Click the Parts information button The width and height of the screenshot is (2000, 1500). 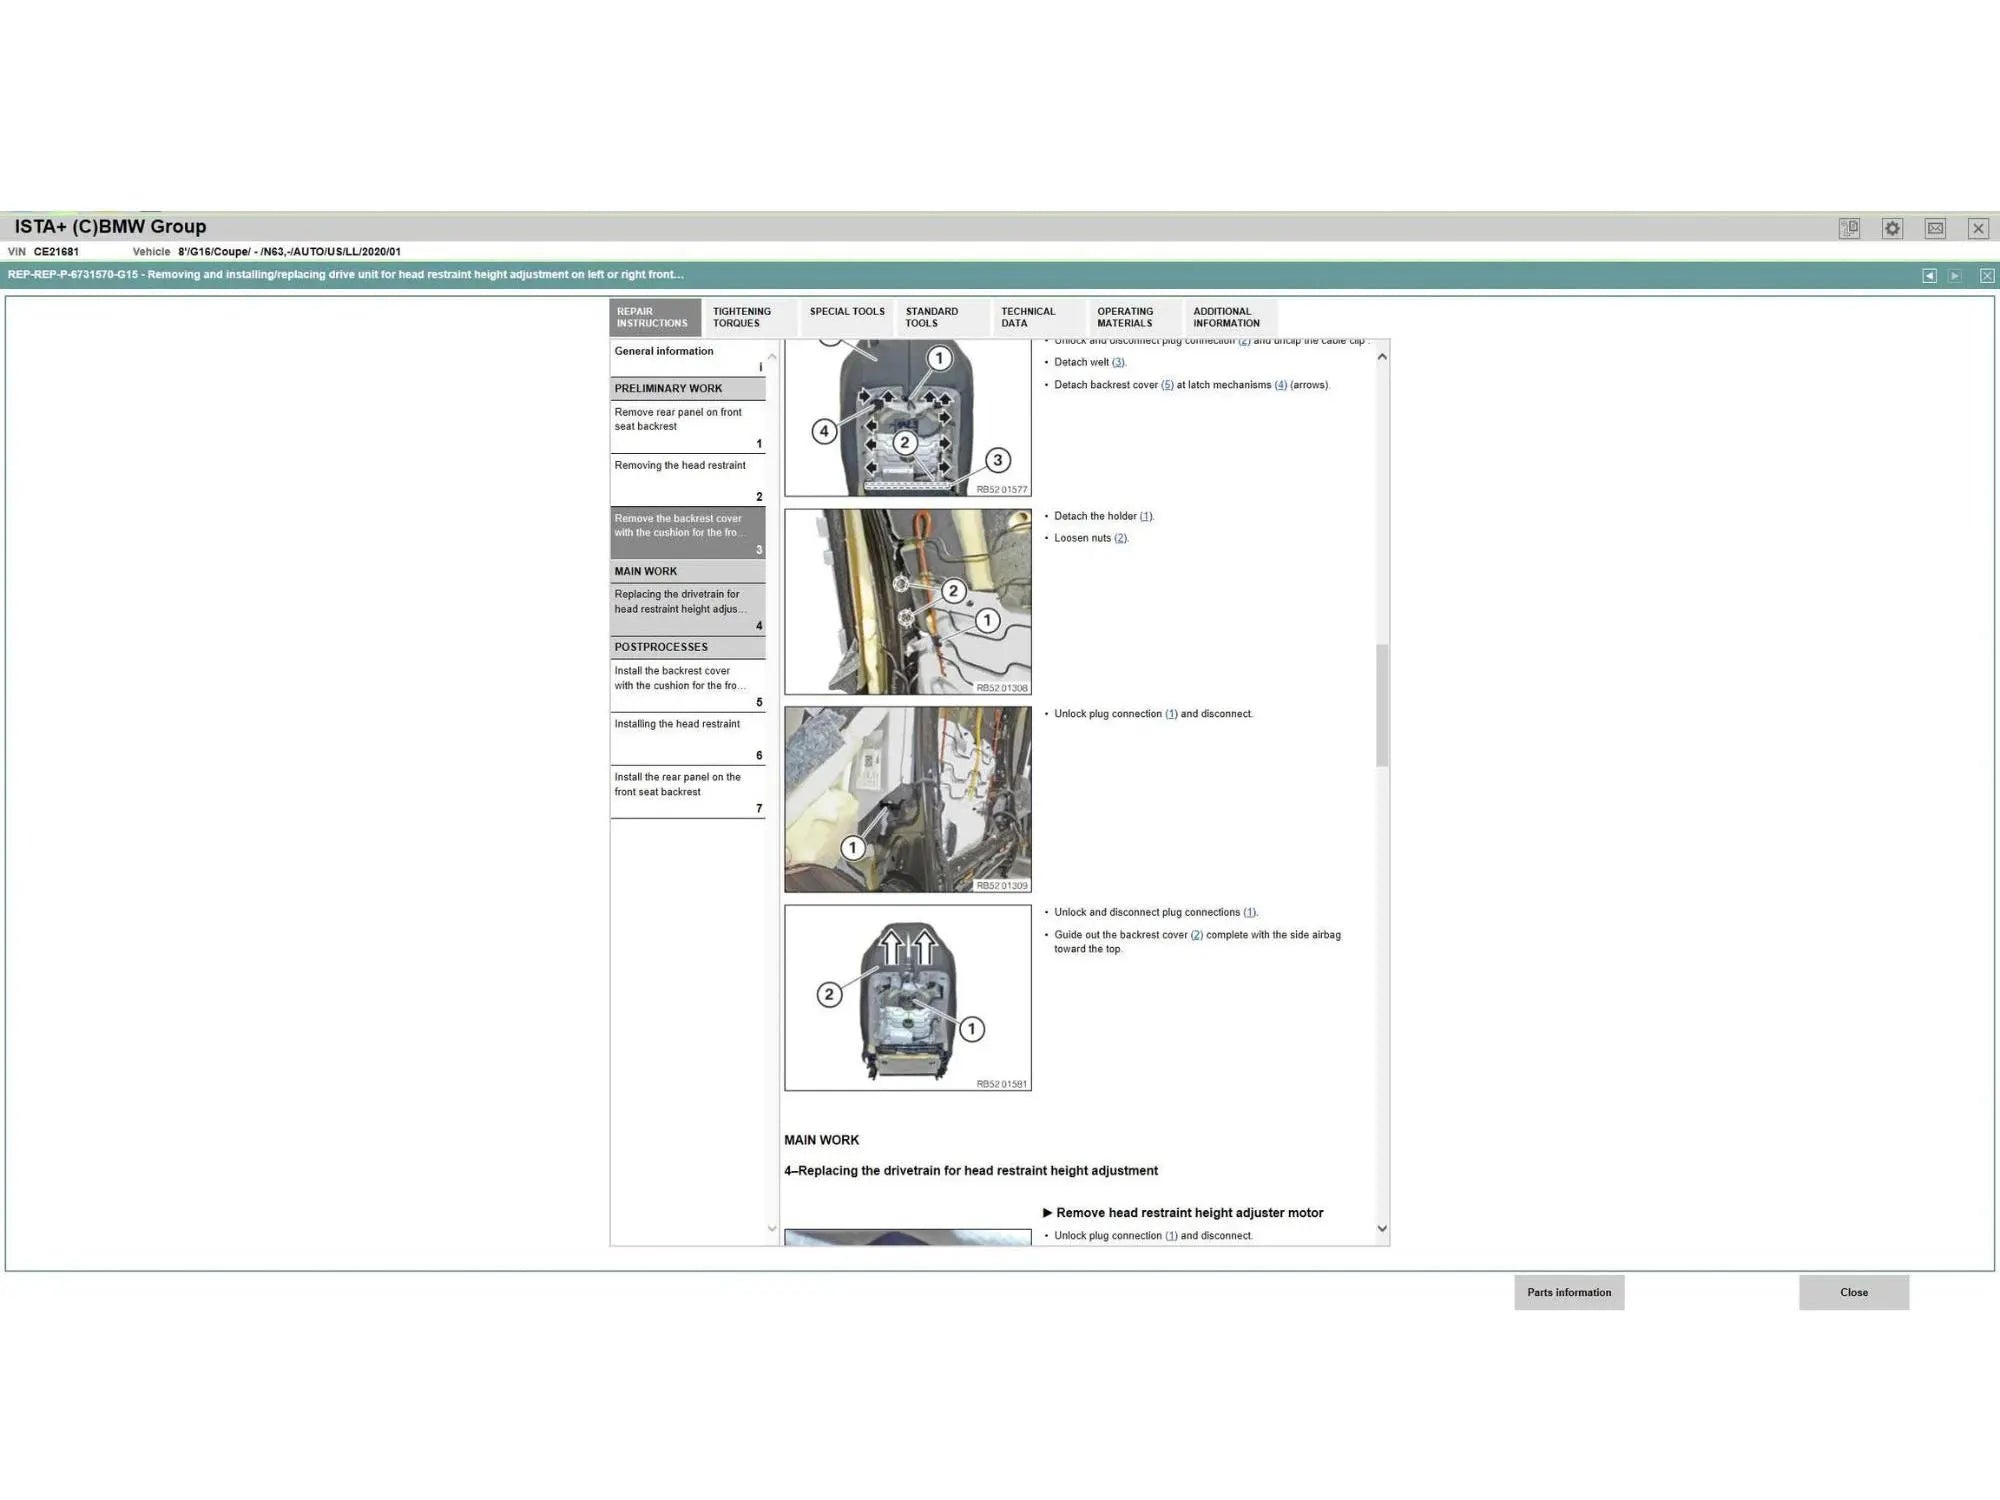tap(1569, 1292)
